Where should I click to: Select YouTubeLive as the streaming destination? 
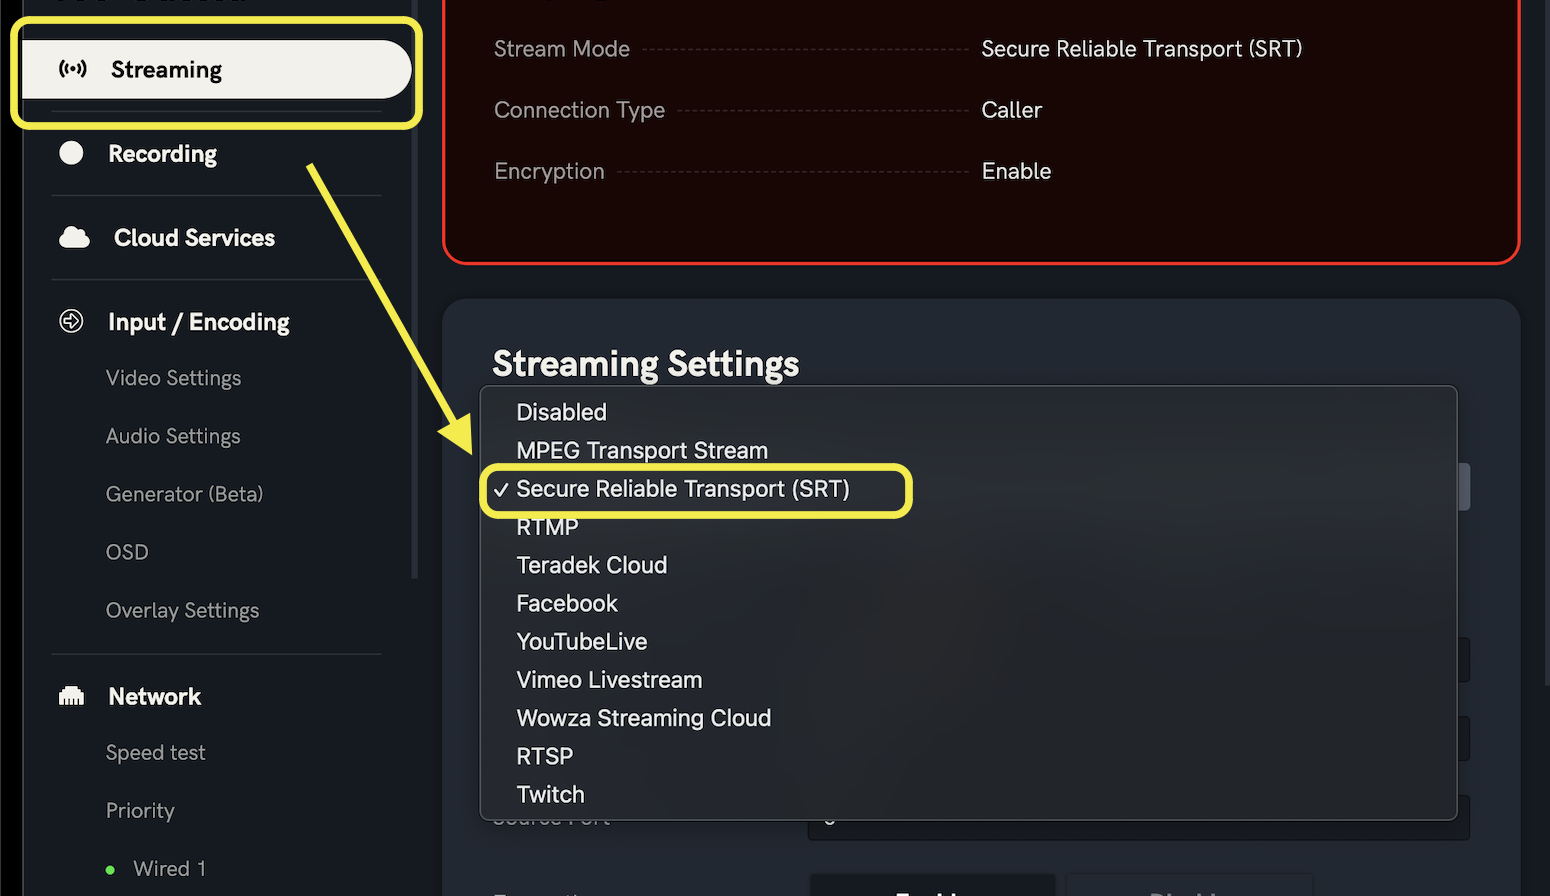(x=581, y=641)
